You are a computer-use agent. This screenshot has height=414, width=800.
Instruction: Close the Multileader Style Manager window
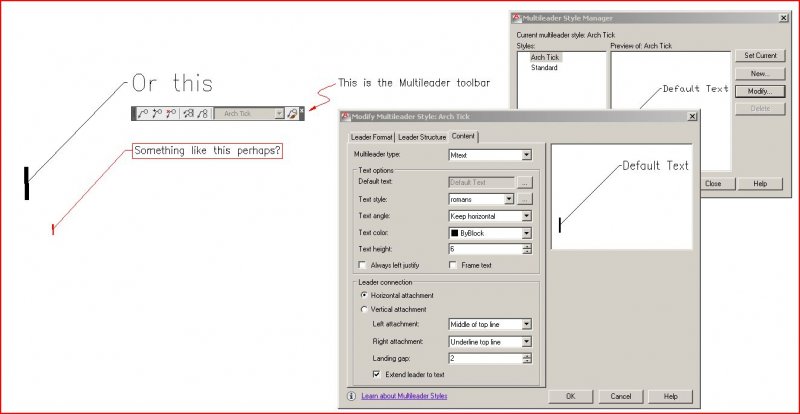click(783, 18)
